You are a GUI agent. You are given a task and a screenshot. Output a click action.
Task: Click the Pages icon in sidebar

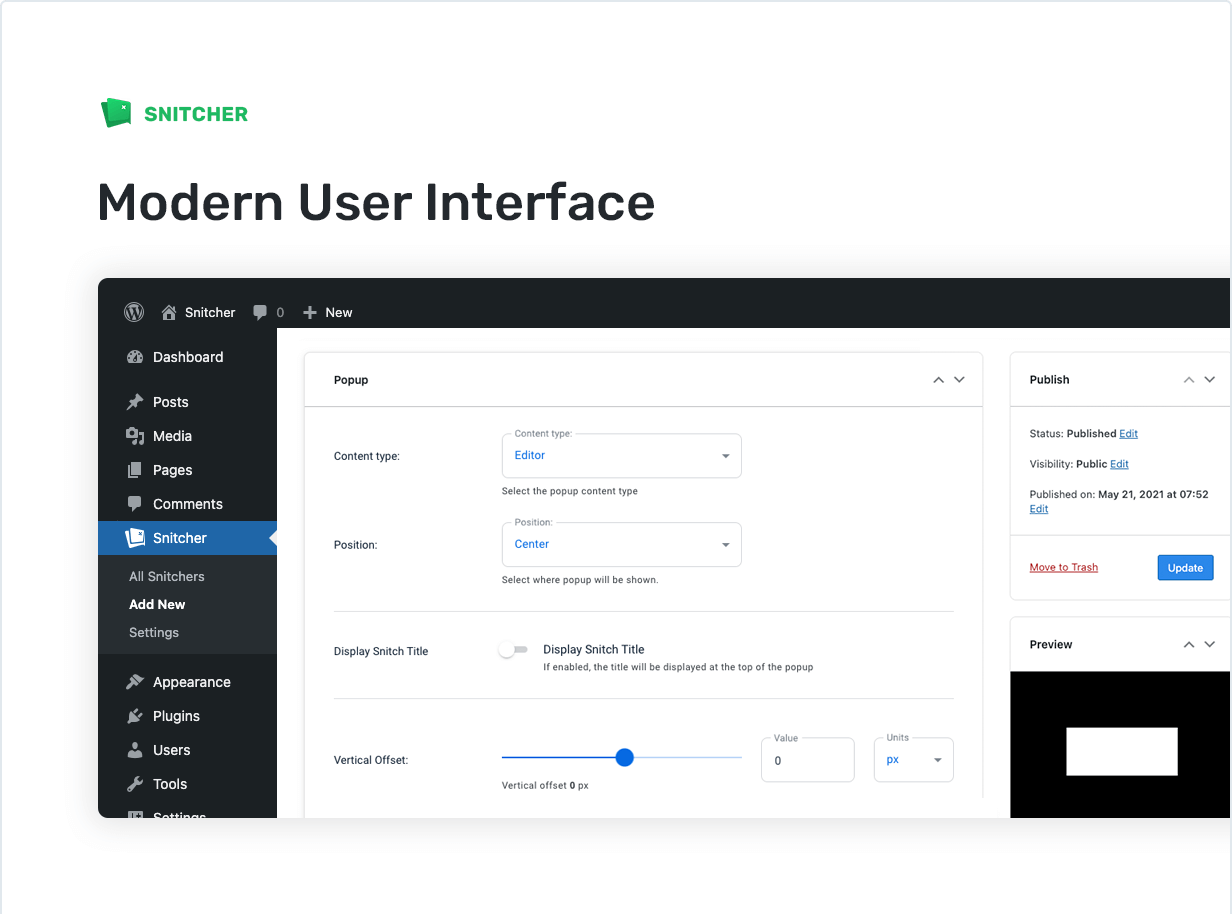pyautogui.click(x=135, y=470)
